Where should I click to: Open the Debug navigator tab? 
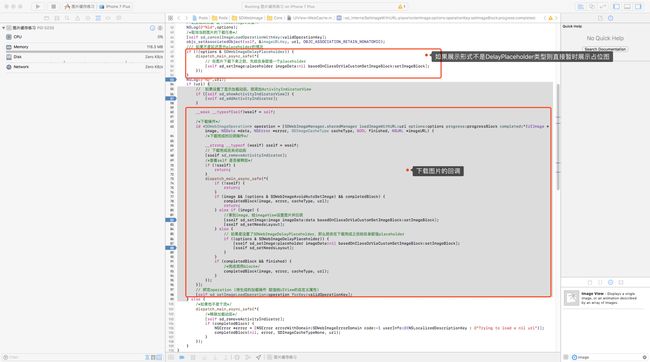pyautogui.click(x=98, y=18)
